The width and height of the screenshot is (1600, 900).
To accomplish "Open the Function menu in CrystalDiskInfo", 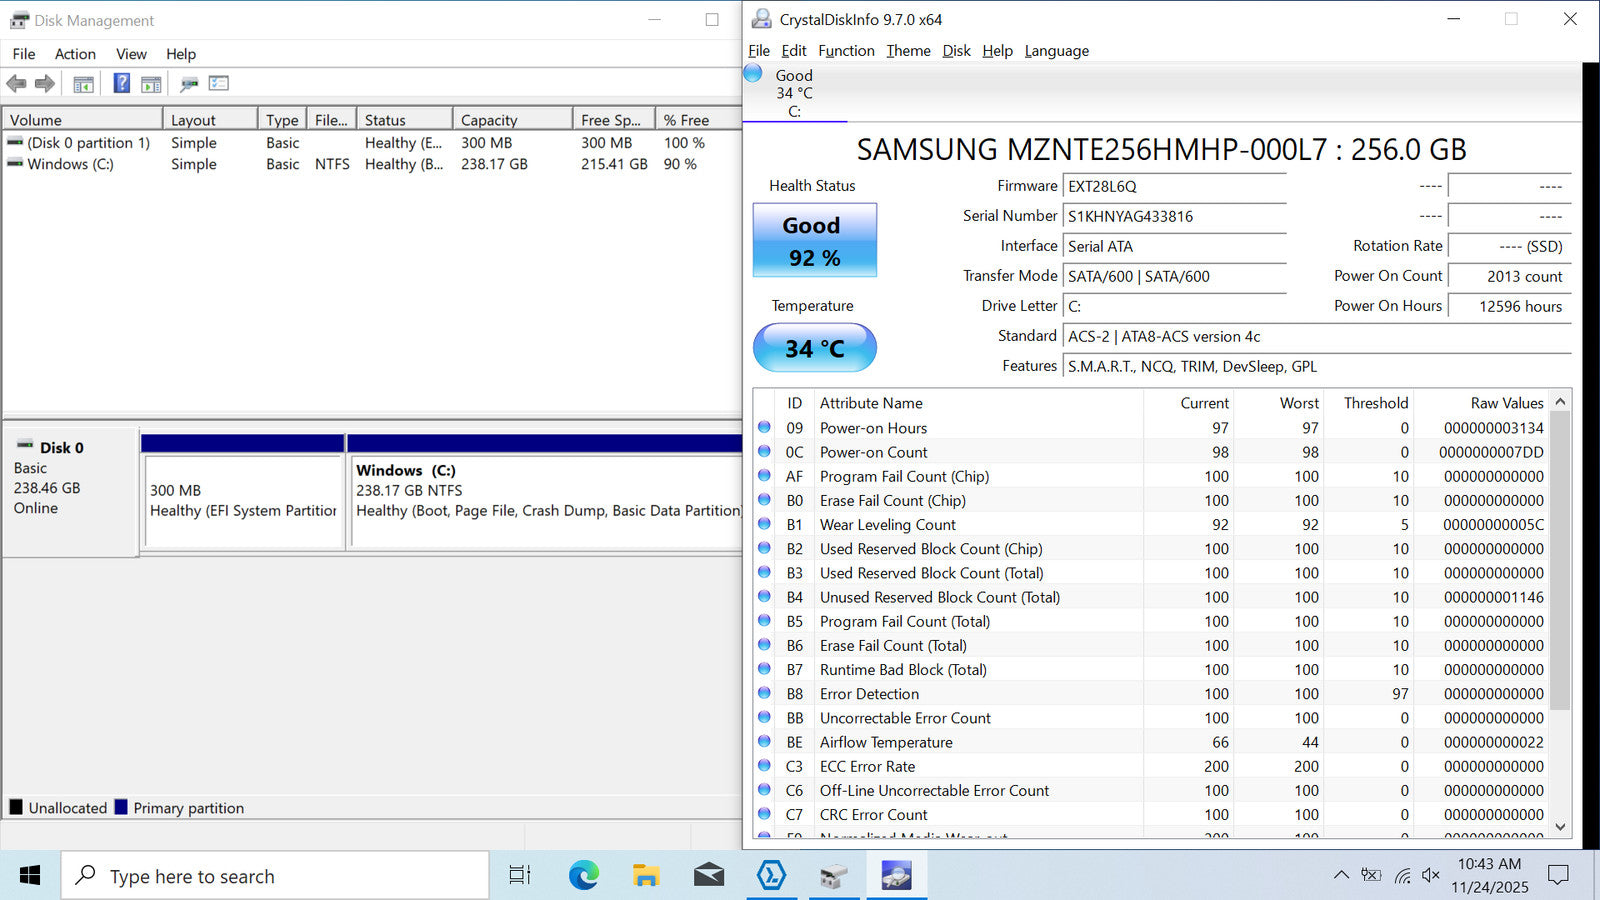I will [845, 51].
